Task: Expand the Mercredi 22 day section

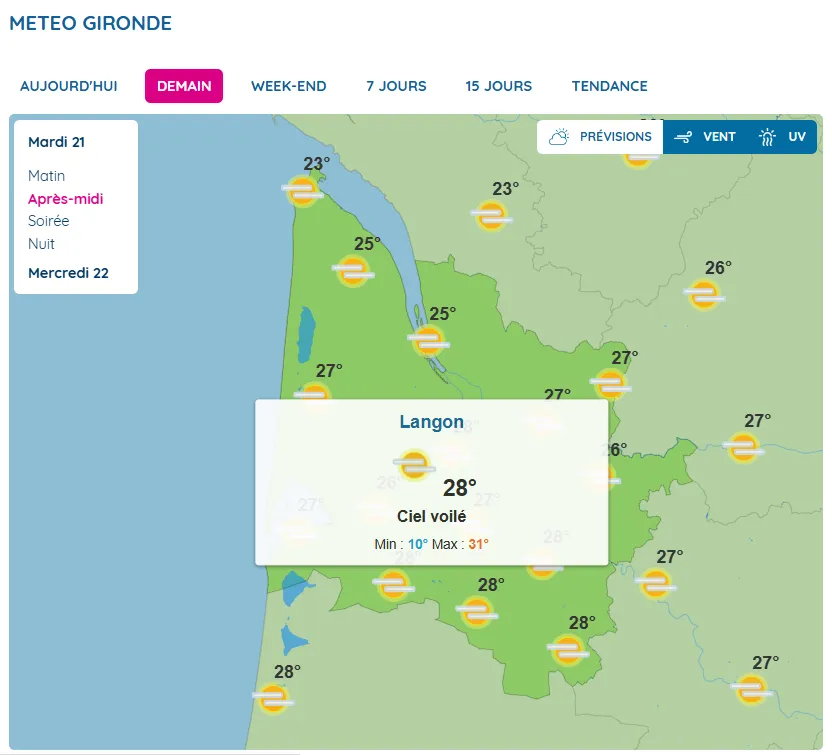Action: coord(68,273)
